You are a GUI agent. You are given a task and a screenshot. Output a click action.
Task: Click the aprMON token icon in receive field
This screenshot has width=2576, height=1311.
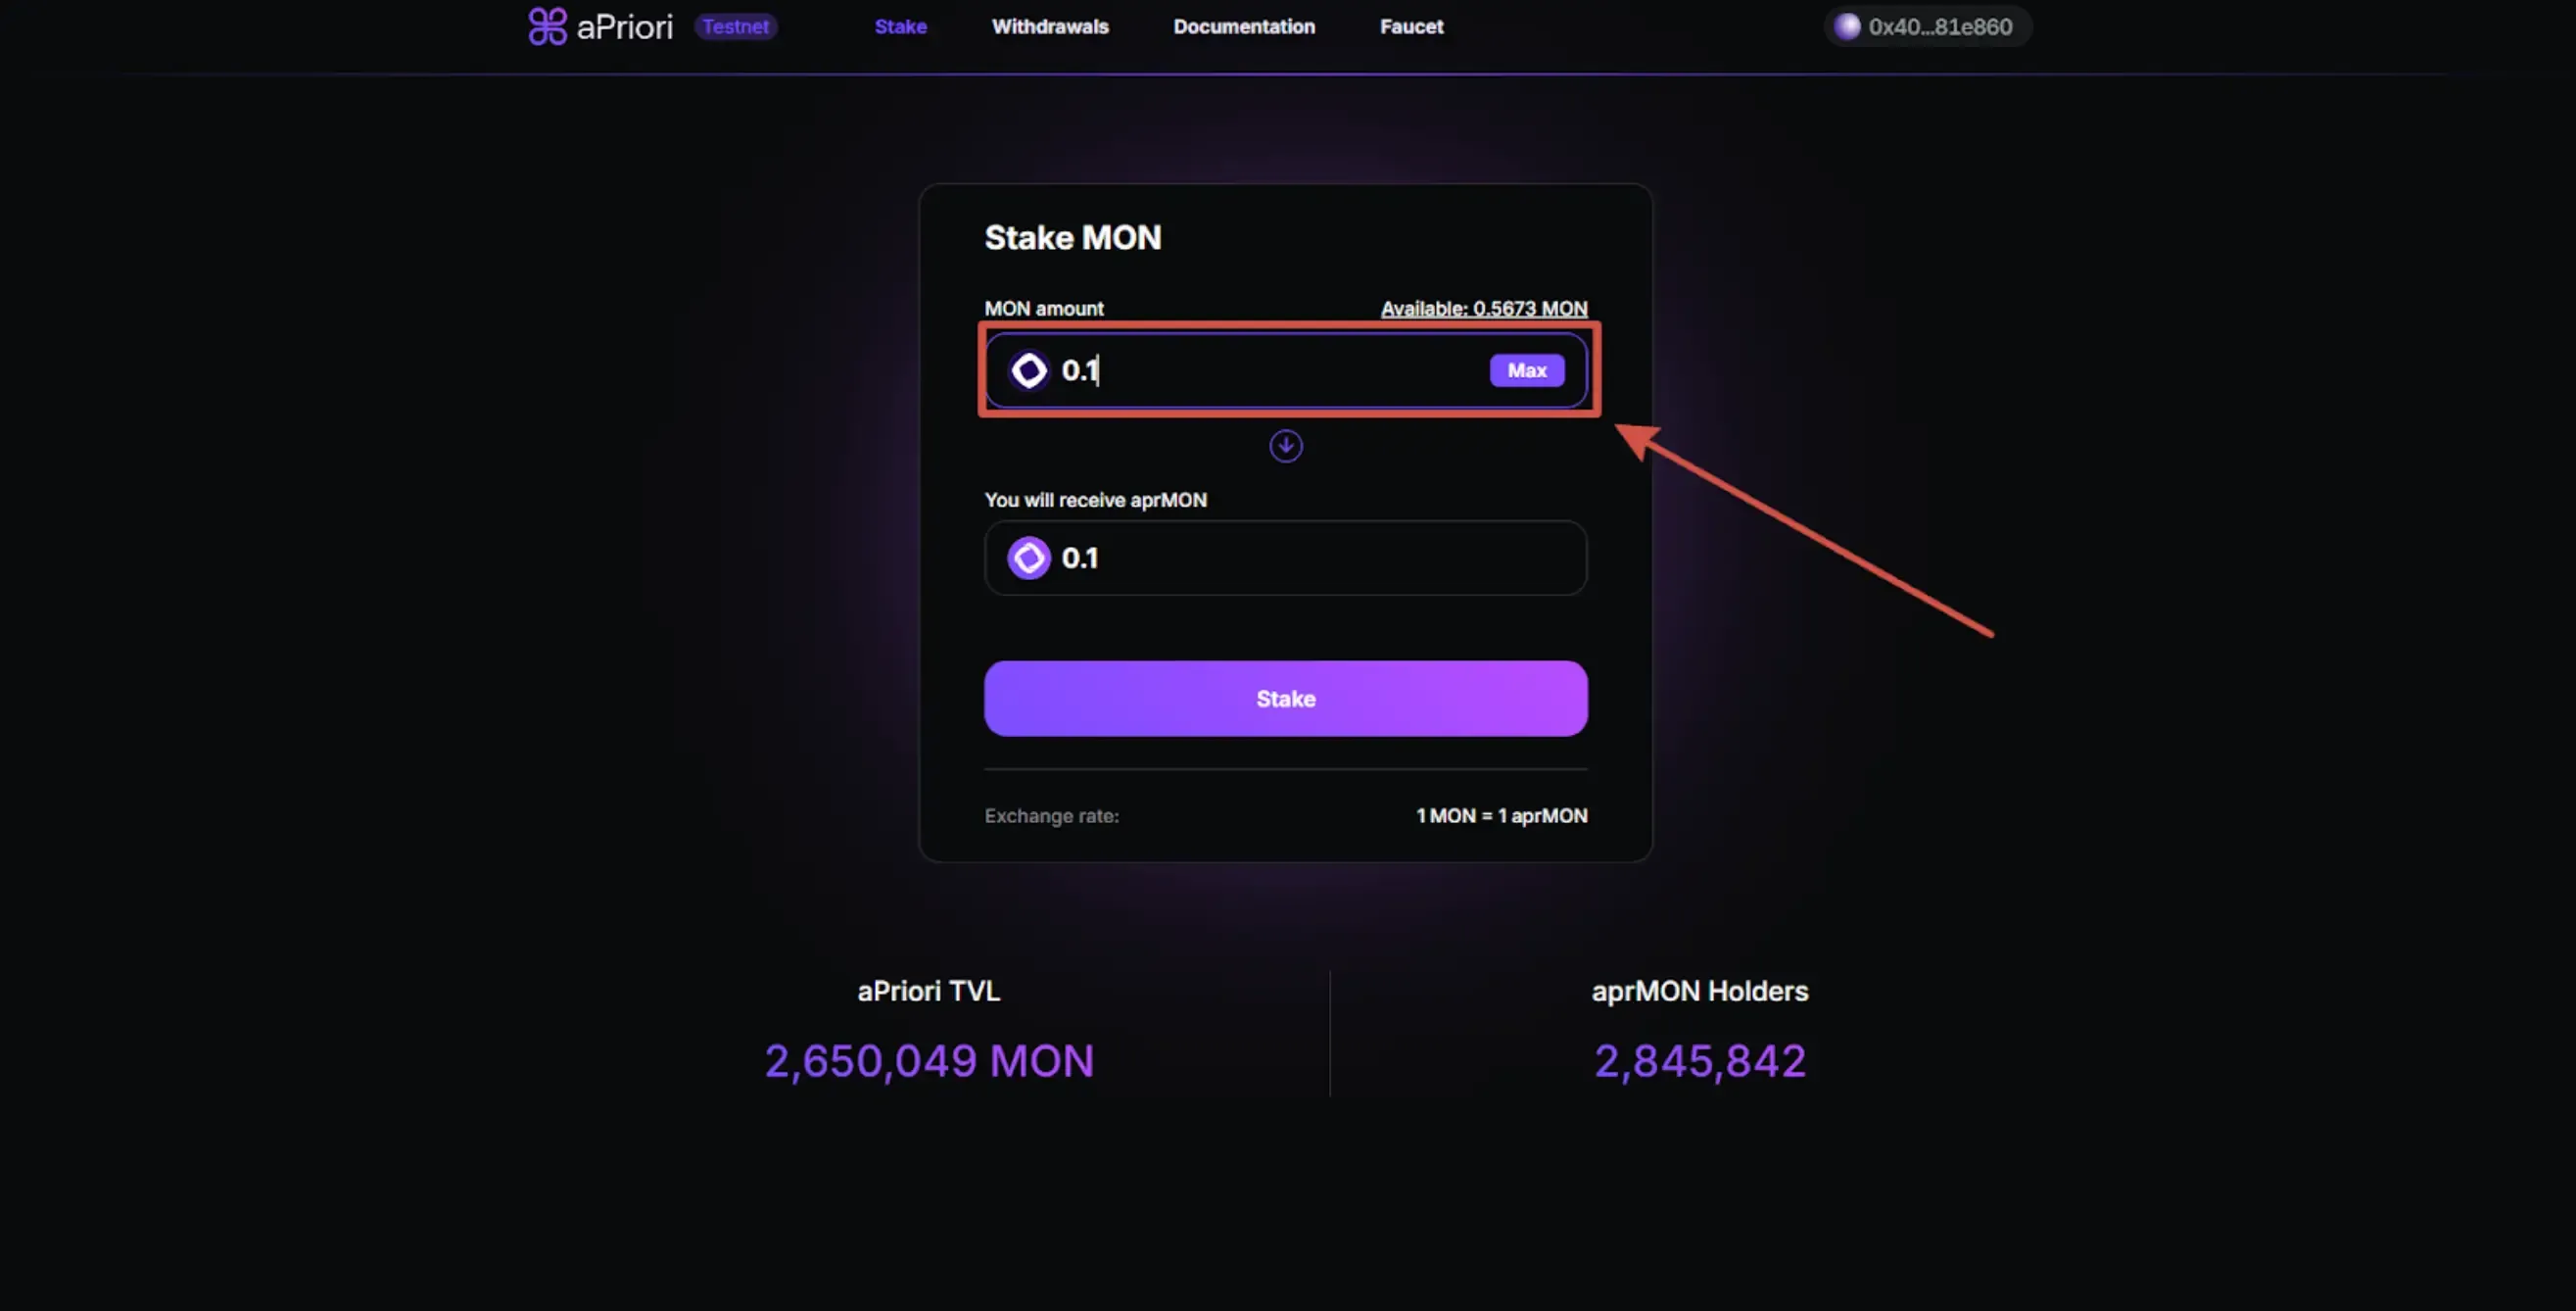(x=1028, y=558)
